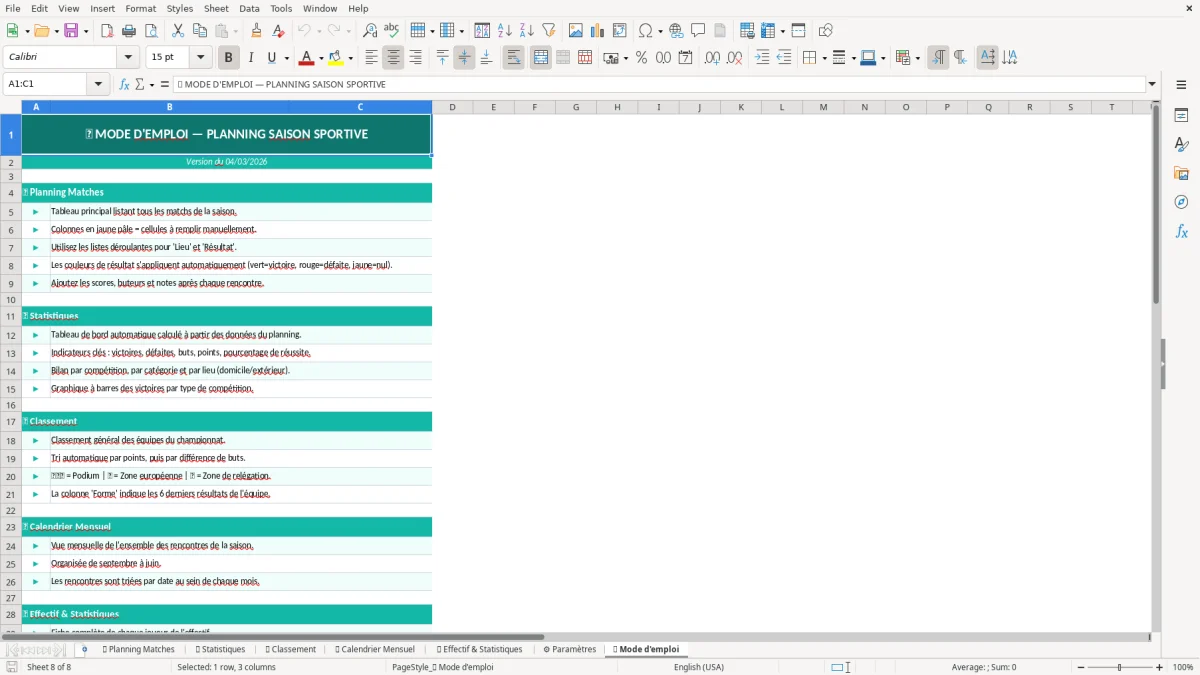Image resolution: width=1200 pixels, height=675 pixels.
Task: Click the Select Function sigma button
Action: coord(140,84)
